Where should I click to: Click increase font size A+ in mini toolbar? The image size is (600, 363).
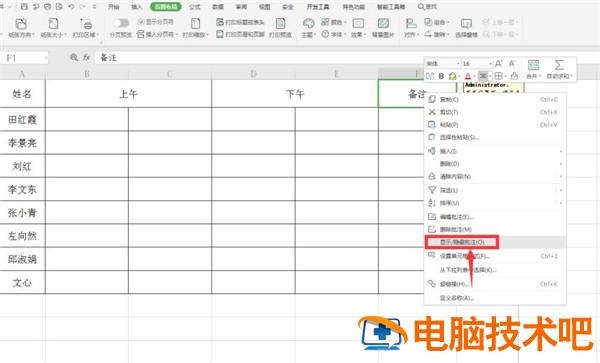499,63
